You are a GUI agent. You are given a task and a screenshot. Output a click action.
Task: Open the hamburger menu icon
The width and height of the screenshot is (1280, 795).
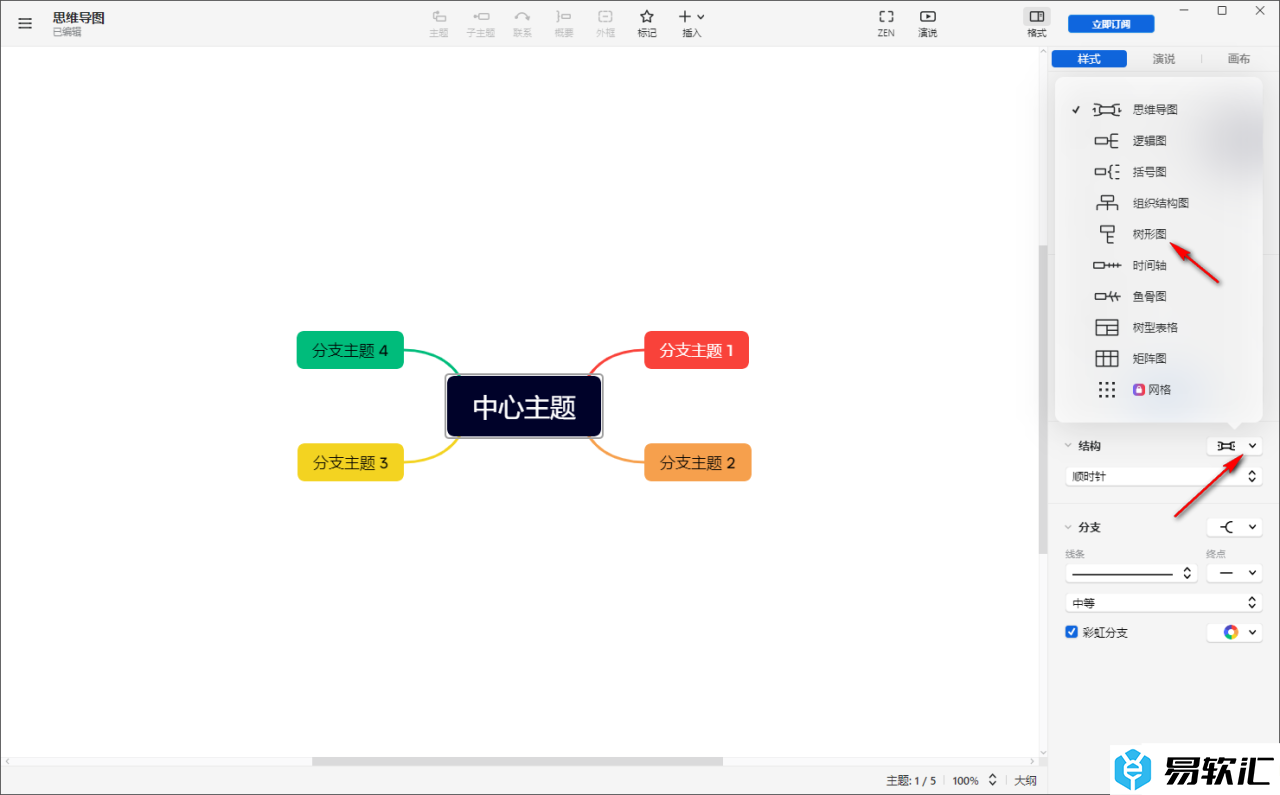[x=25, y=23]
